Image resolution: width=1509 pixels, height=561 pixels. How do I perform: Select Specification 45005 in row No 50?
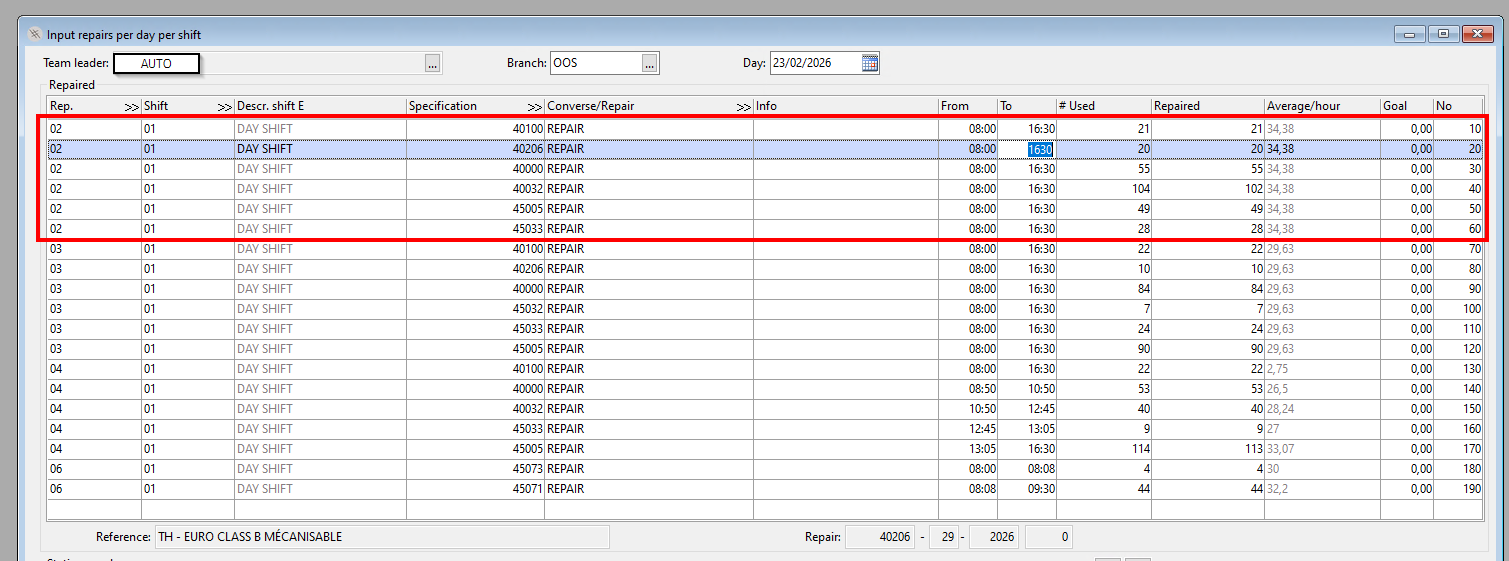tap(475, 209)
